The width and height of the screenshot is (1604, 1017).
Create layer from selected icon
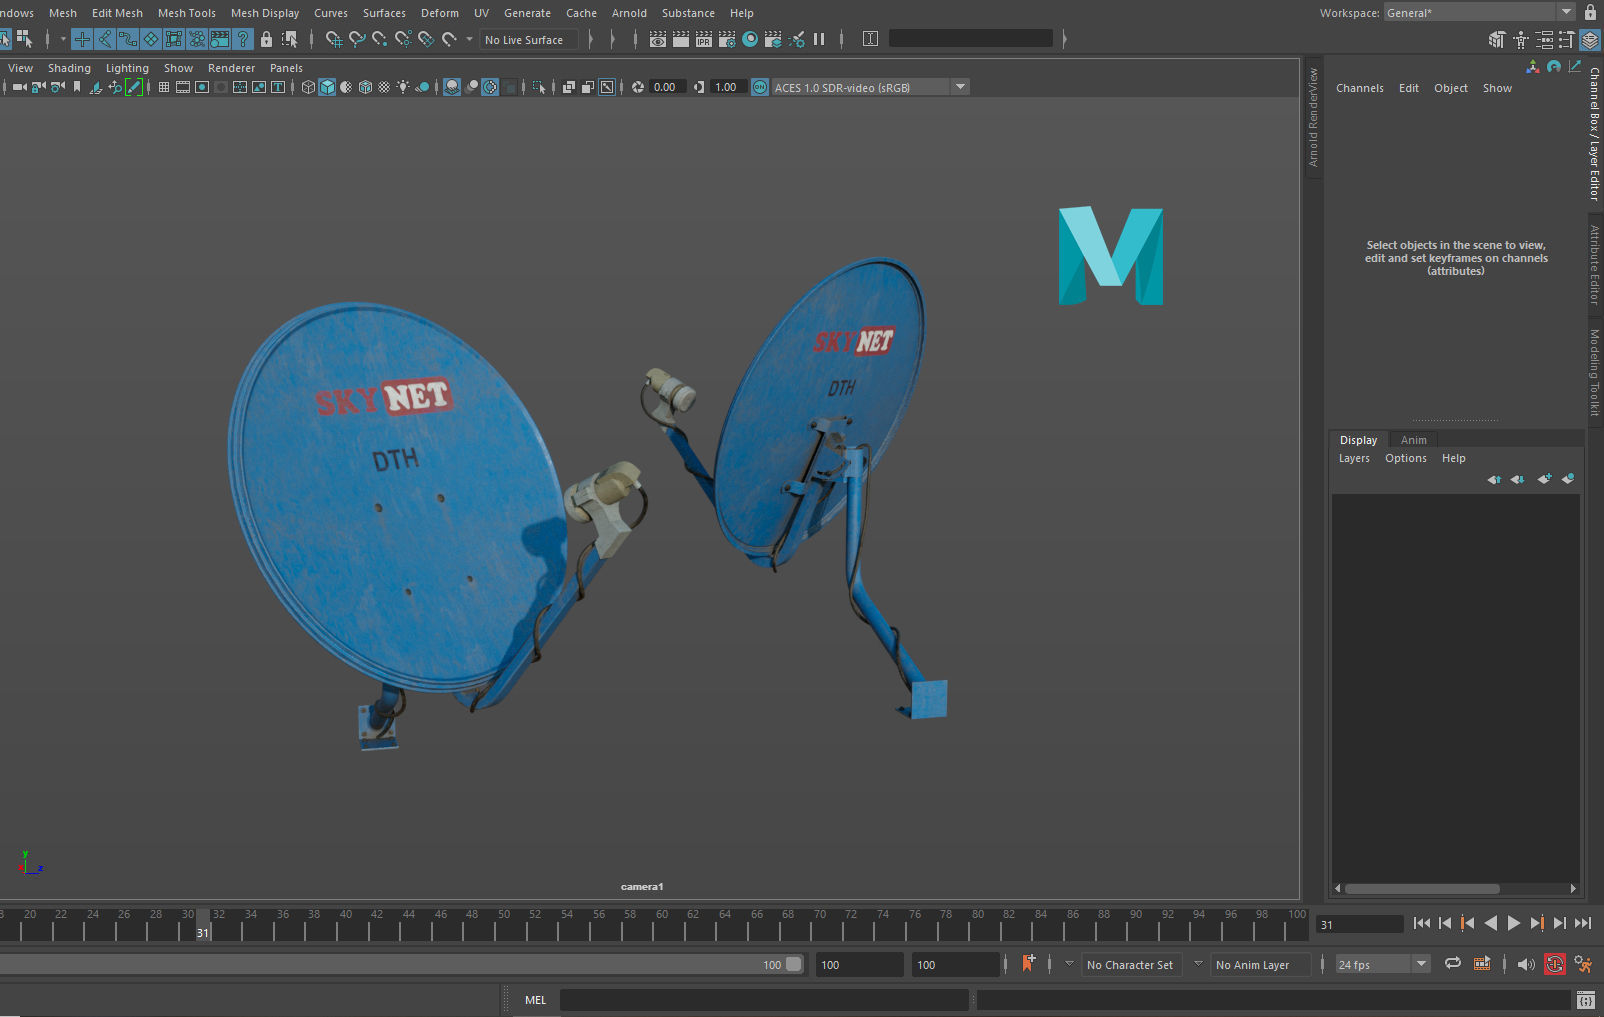[x=1568, y=479]
